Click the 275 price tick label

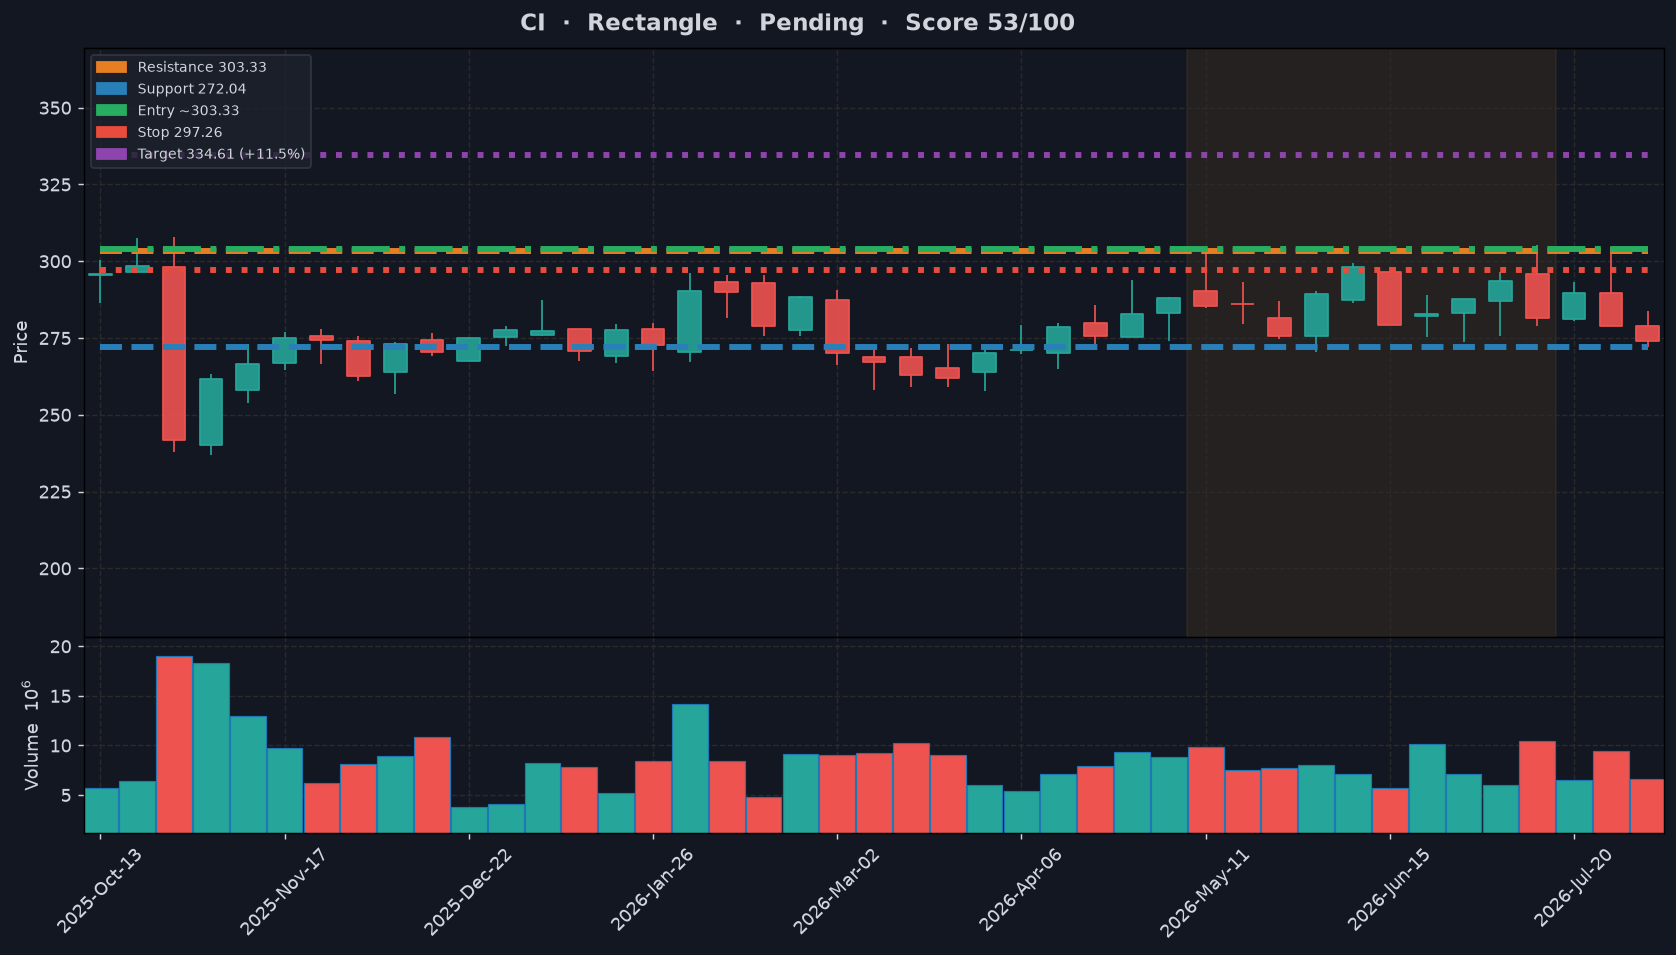click(x=56, y=339)
